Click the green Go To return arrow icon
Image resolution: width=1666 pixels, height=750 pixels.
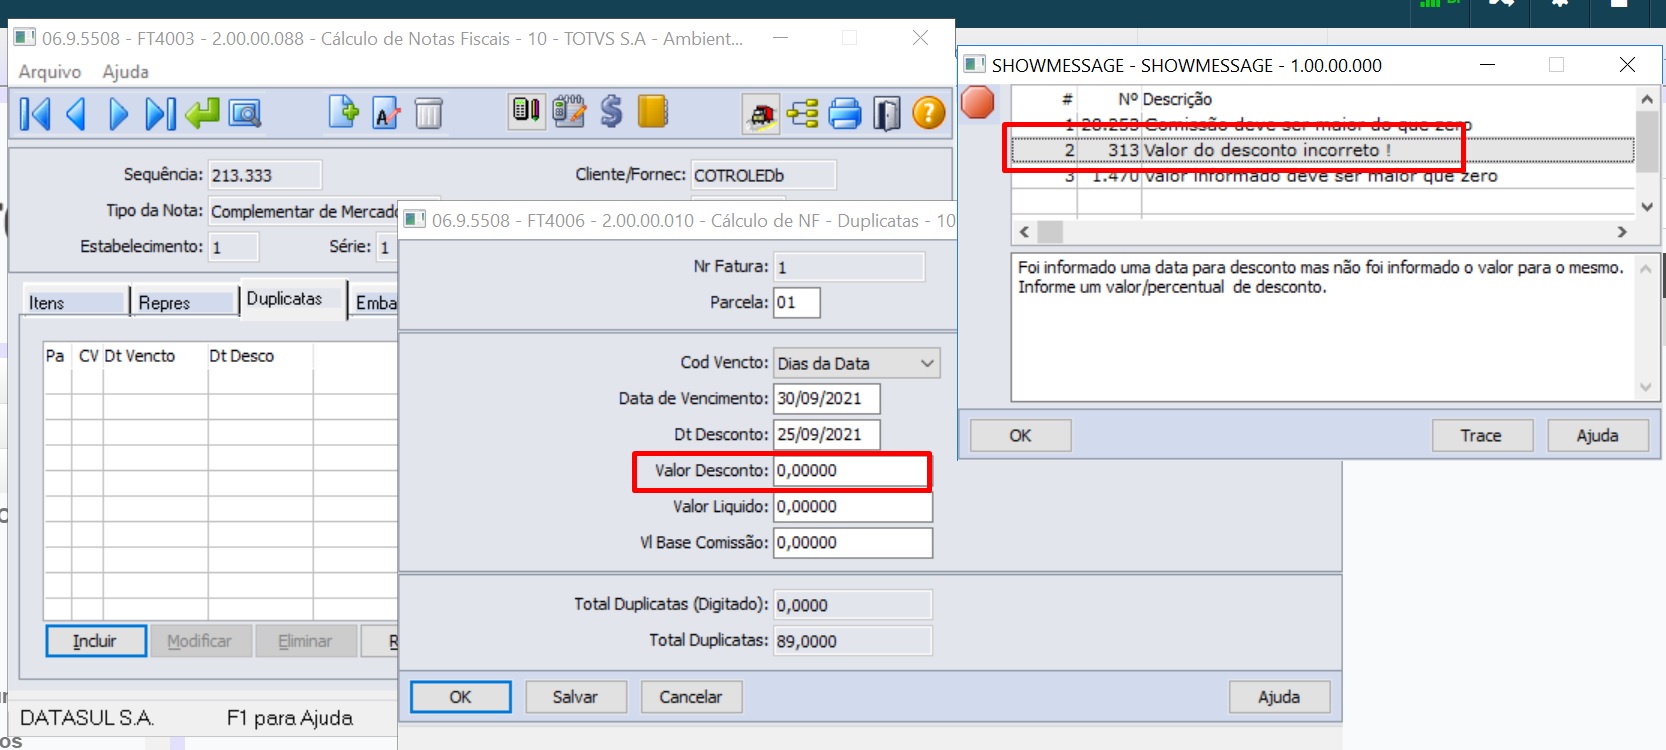(x=202, y=114)
